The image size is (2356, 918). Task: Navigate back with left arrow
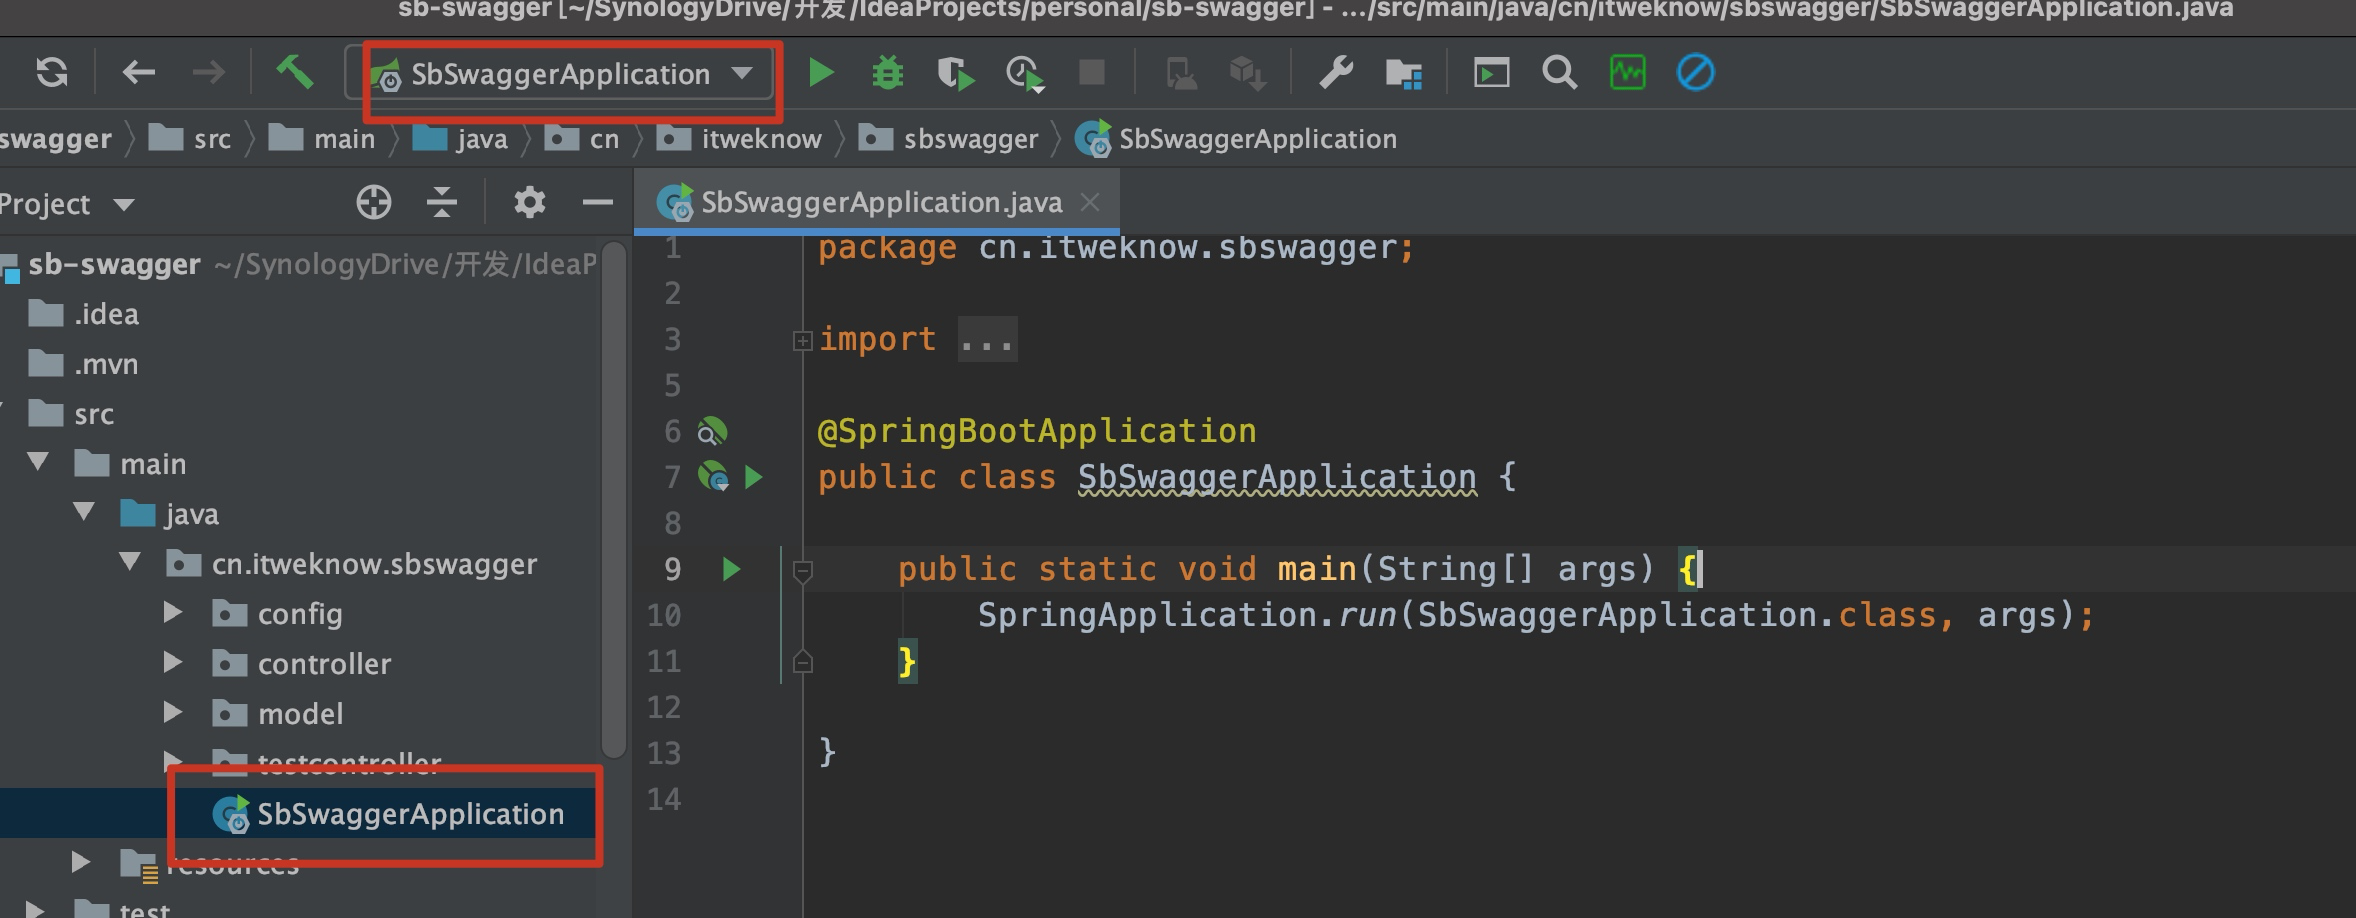[x=138, y=72]
